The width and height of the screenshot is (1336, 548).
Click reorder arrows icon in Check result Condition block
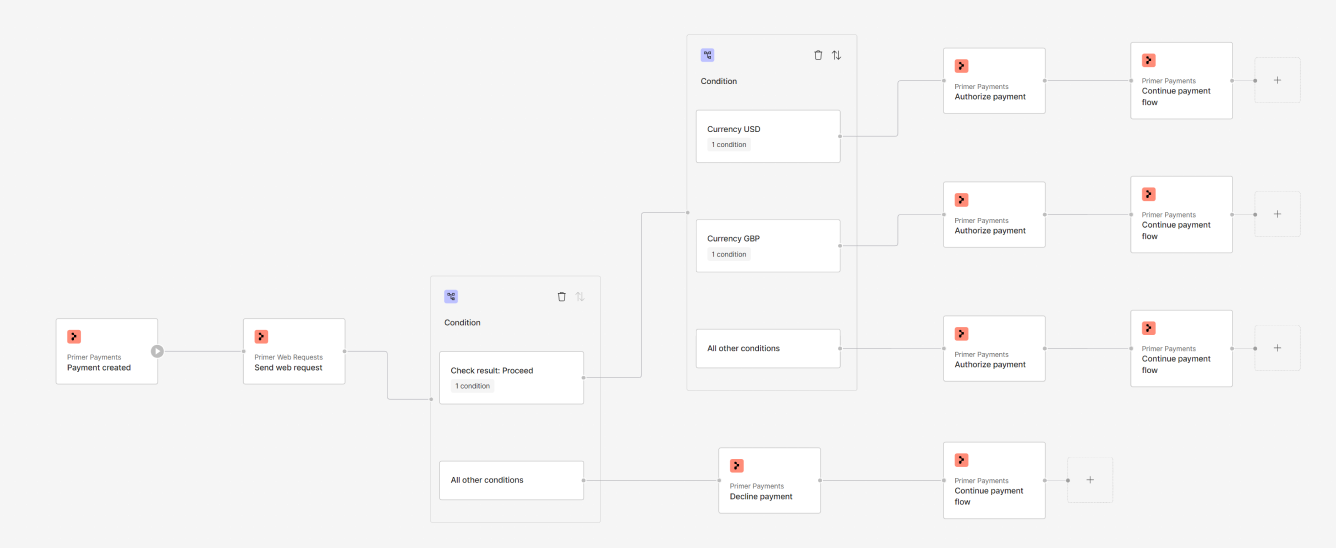pos(580,297)
